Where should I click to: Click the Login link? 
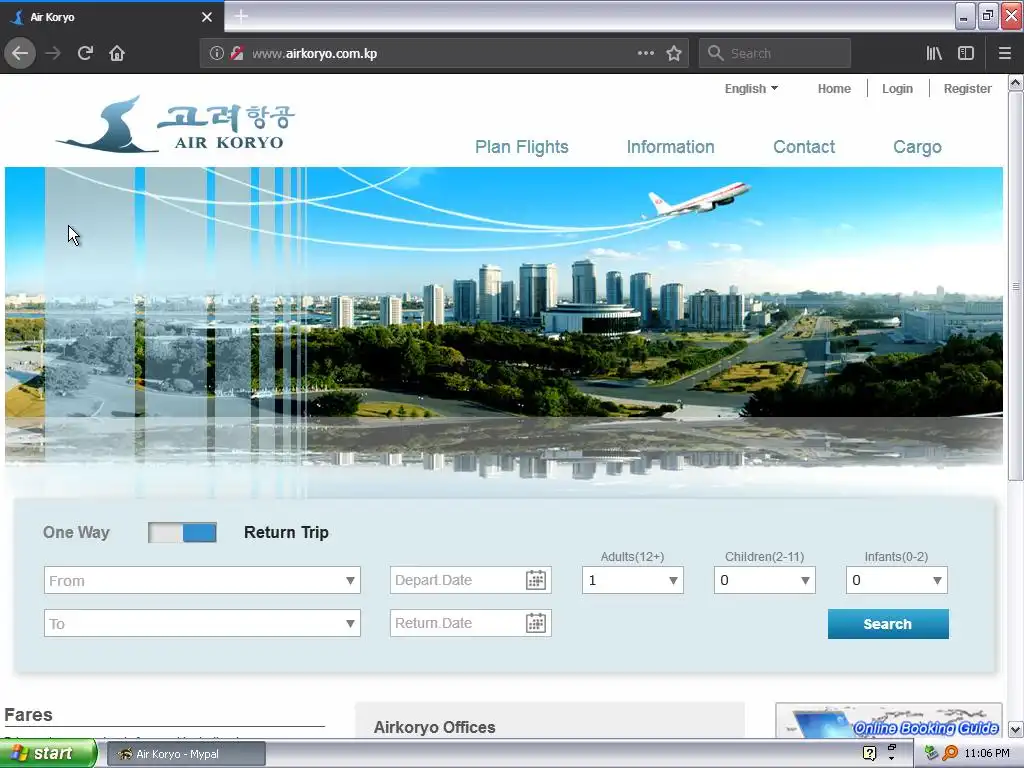pos(897,88)
